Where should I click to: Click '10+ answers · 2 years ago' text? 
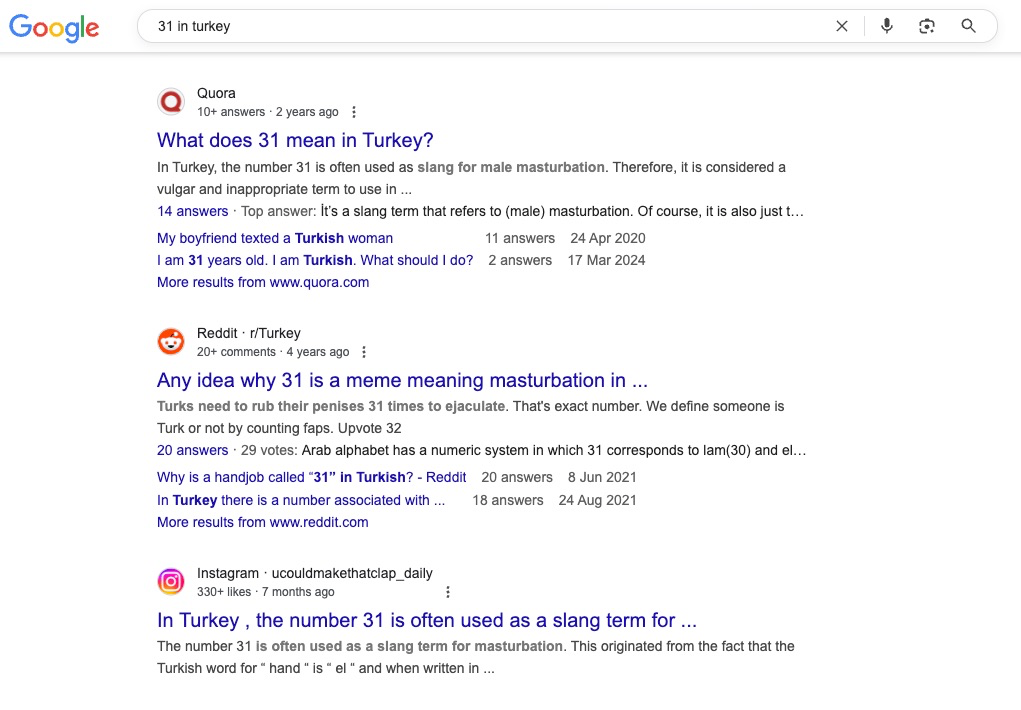click(x=268, y=112)
